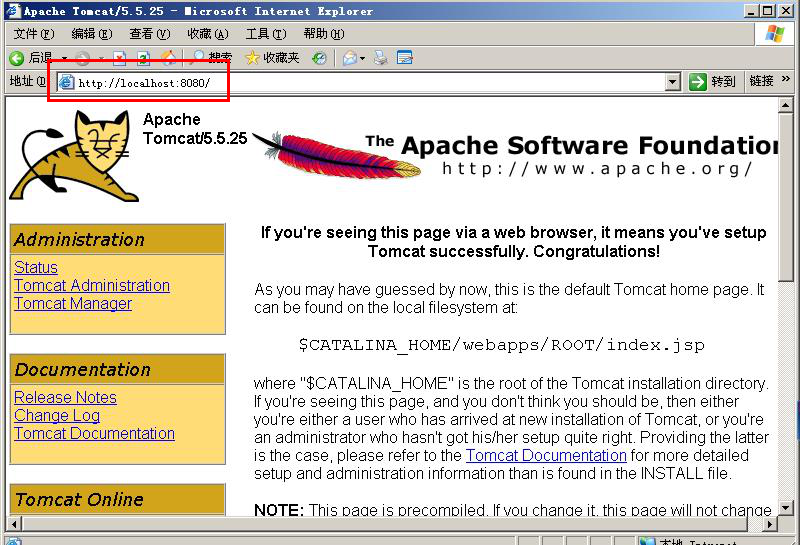Open the Edit (编辑) menu
Viewport: 800px width, 545px height.
coord(92,34)
